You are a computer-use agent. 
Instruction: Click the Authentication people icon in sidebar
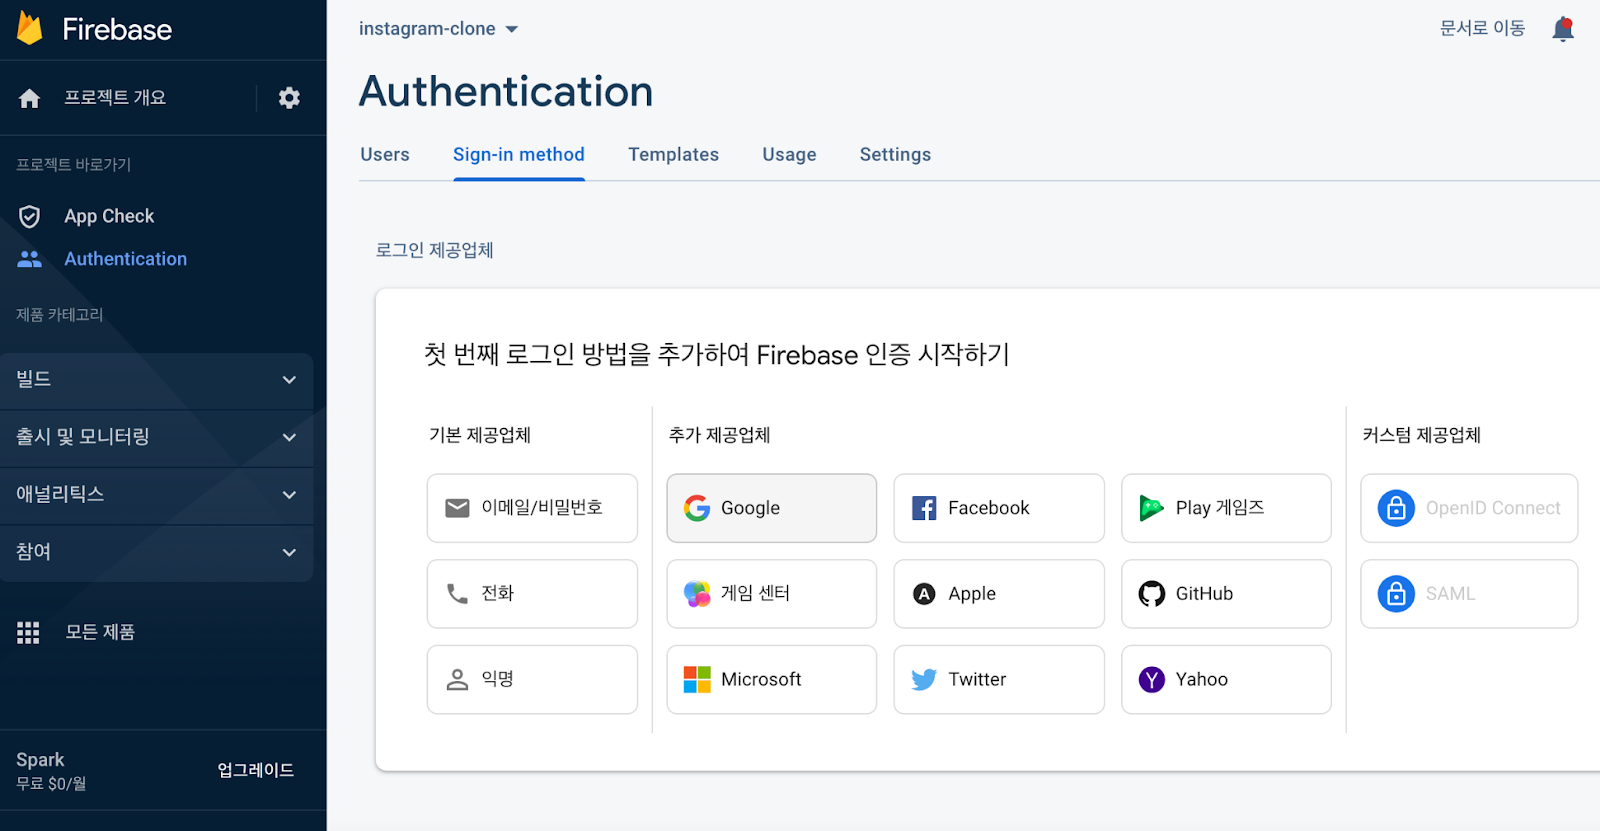pos(30,259)
